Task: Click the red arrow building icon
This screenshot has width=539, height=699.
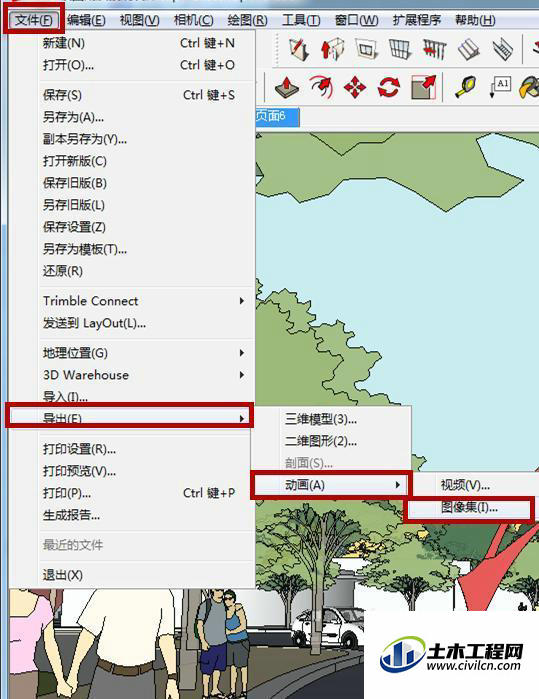Action: [332, 49]
